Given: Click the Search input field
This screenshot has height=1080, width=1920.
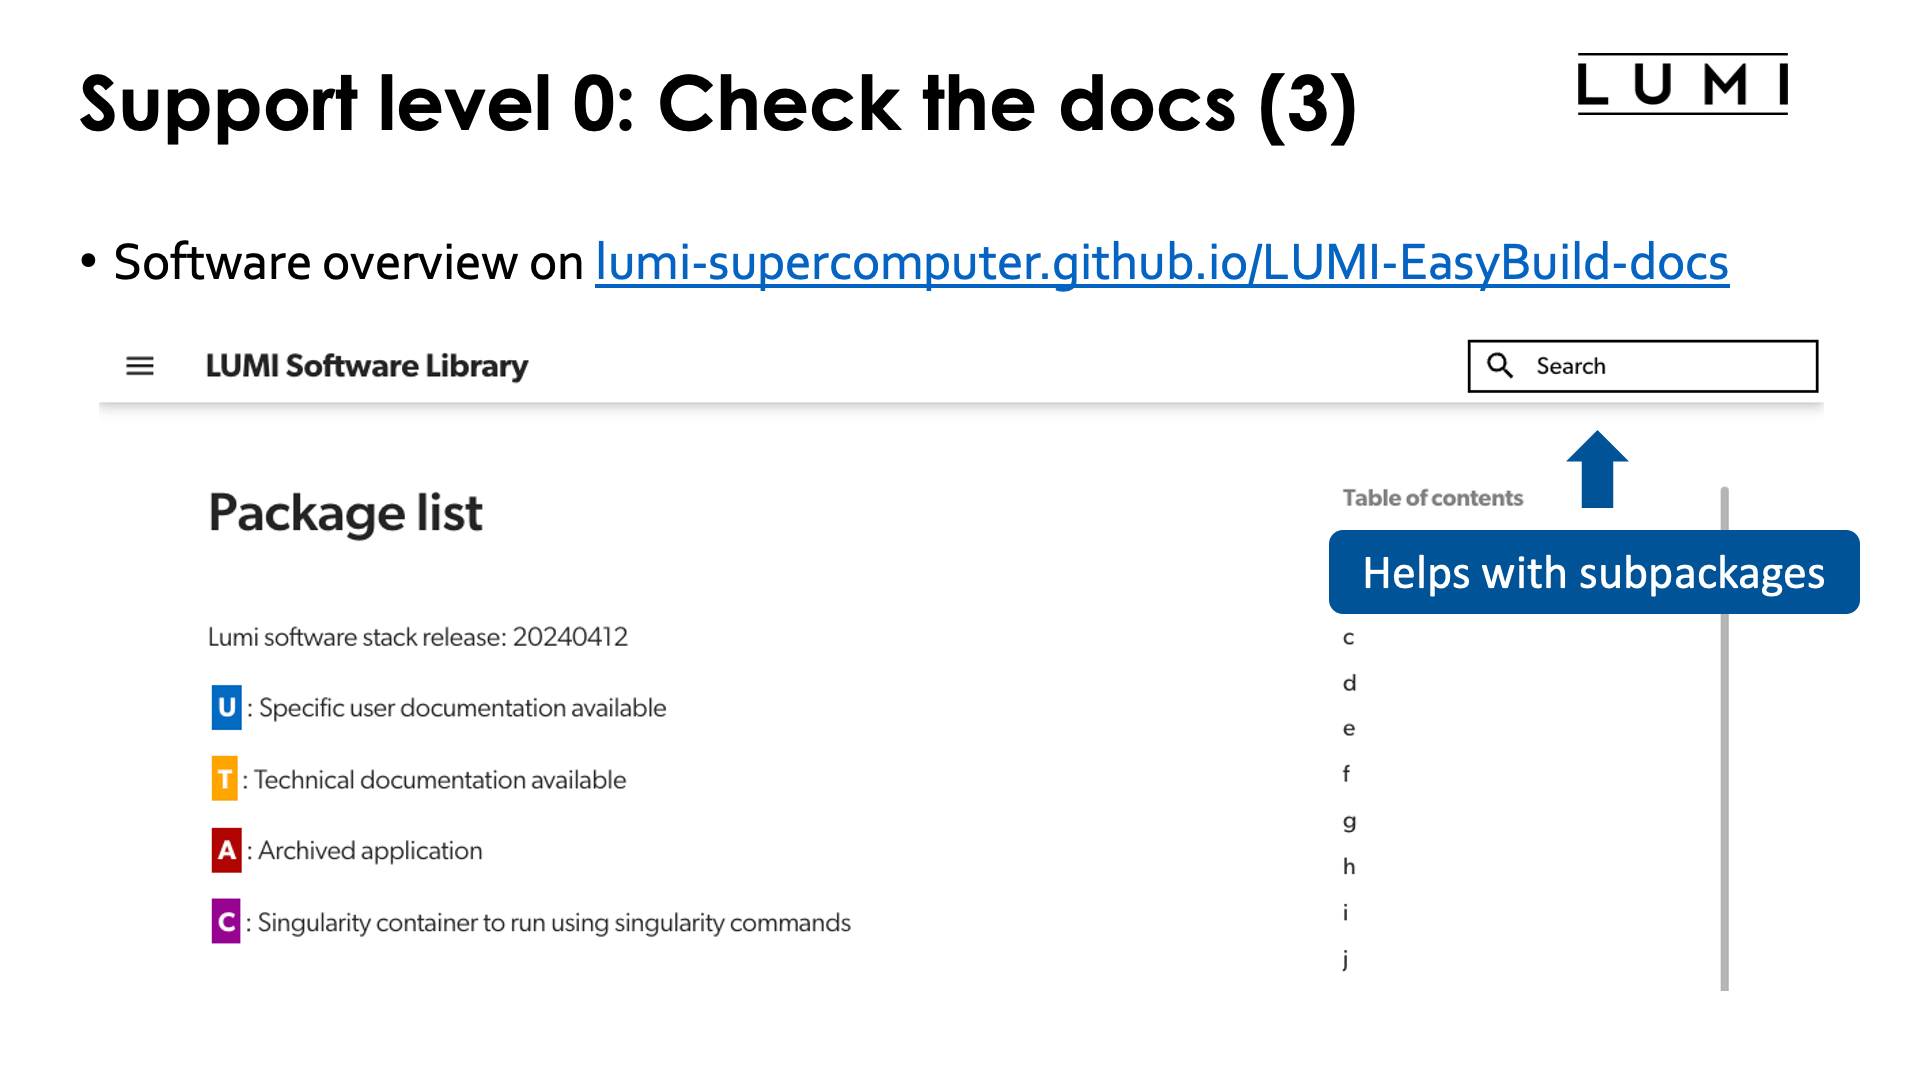Looking at the screenshot, I should 1644,365.
